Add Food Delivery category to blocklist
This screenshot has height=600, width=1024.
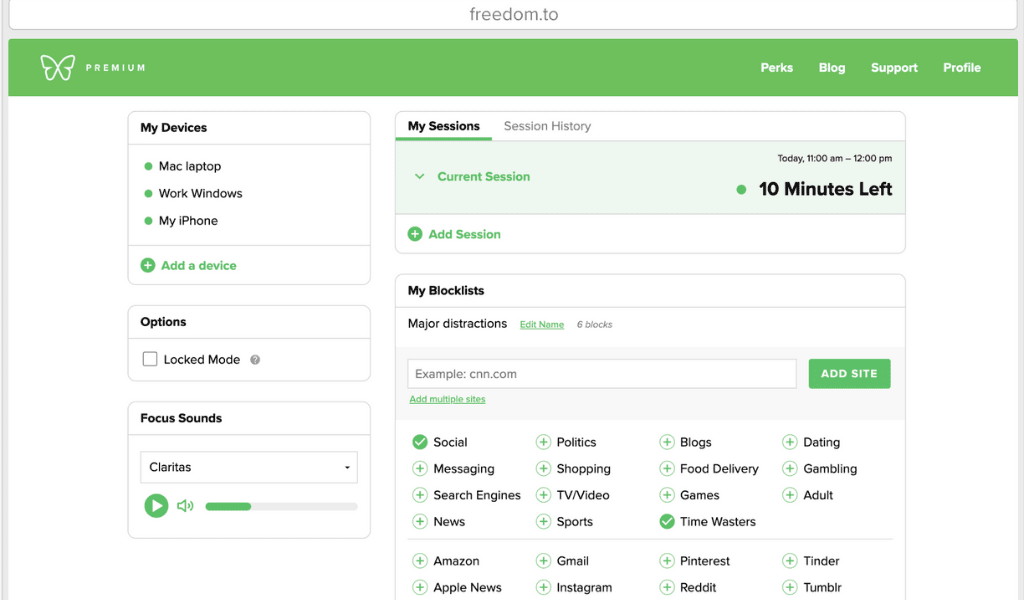[x=667, y=469]
